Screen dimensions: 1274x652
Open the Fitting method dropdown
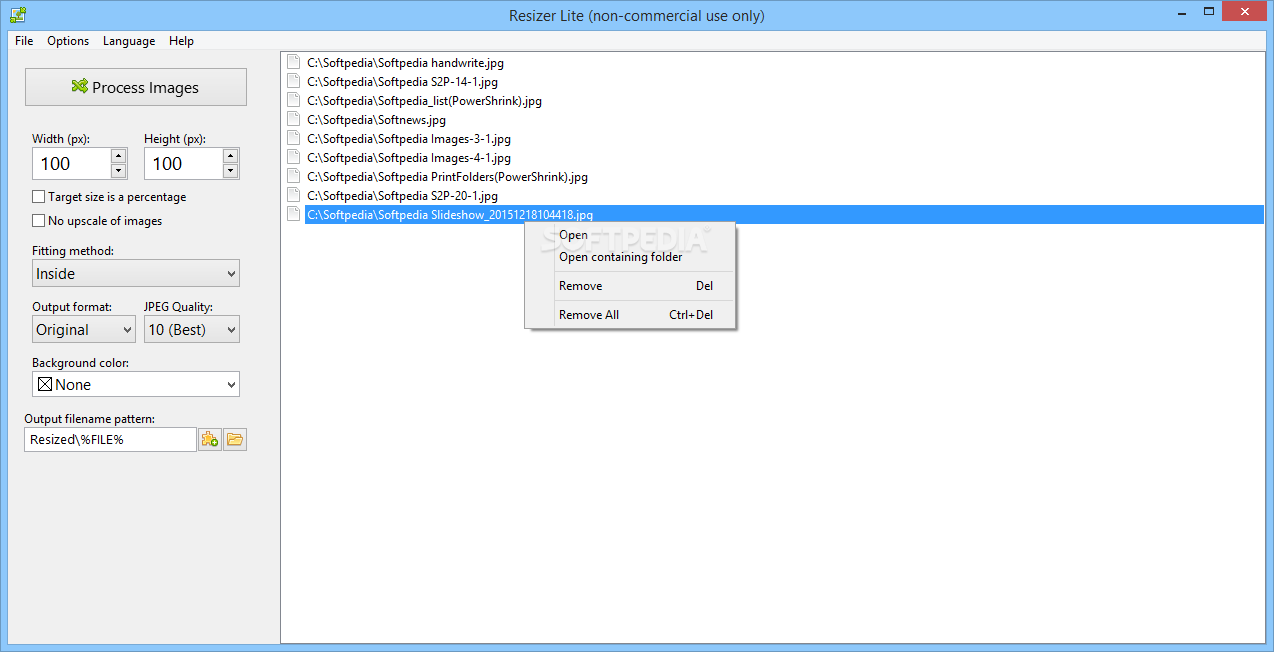pos(136,273)
